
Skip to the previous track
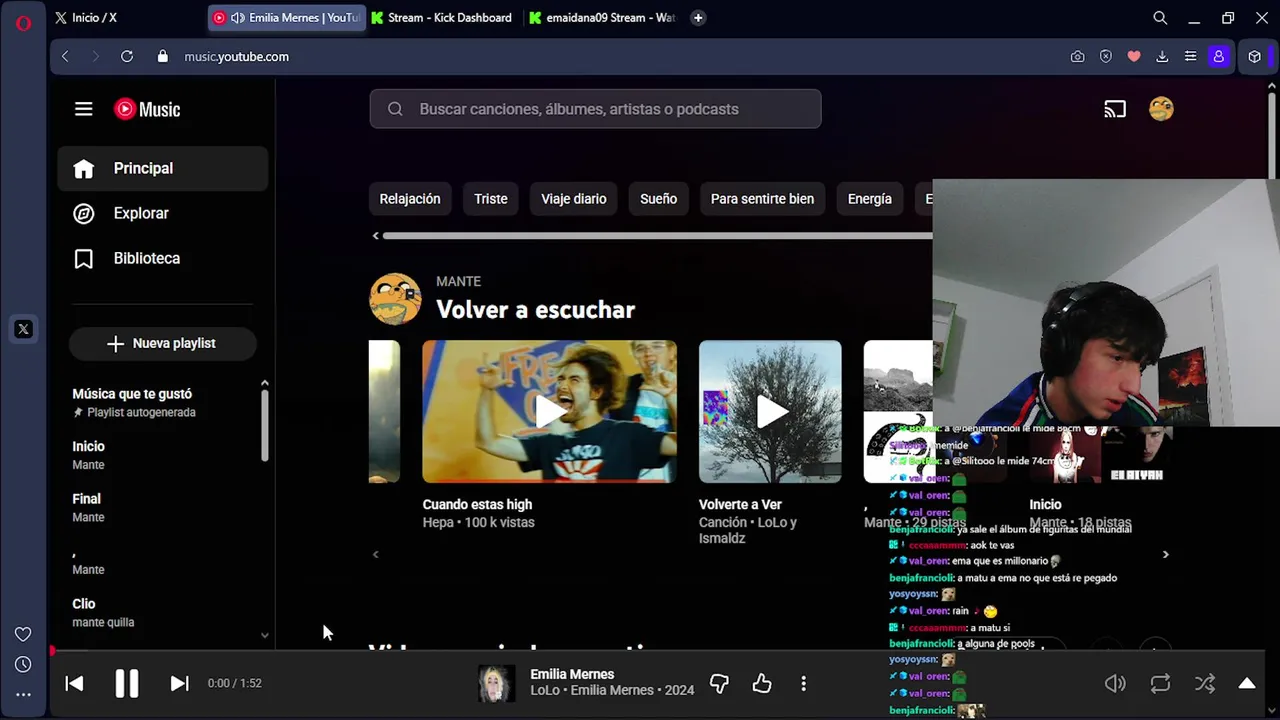[x=74, y=683]
